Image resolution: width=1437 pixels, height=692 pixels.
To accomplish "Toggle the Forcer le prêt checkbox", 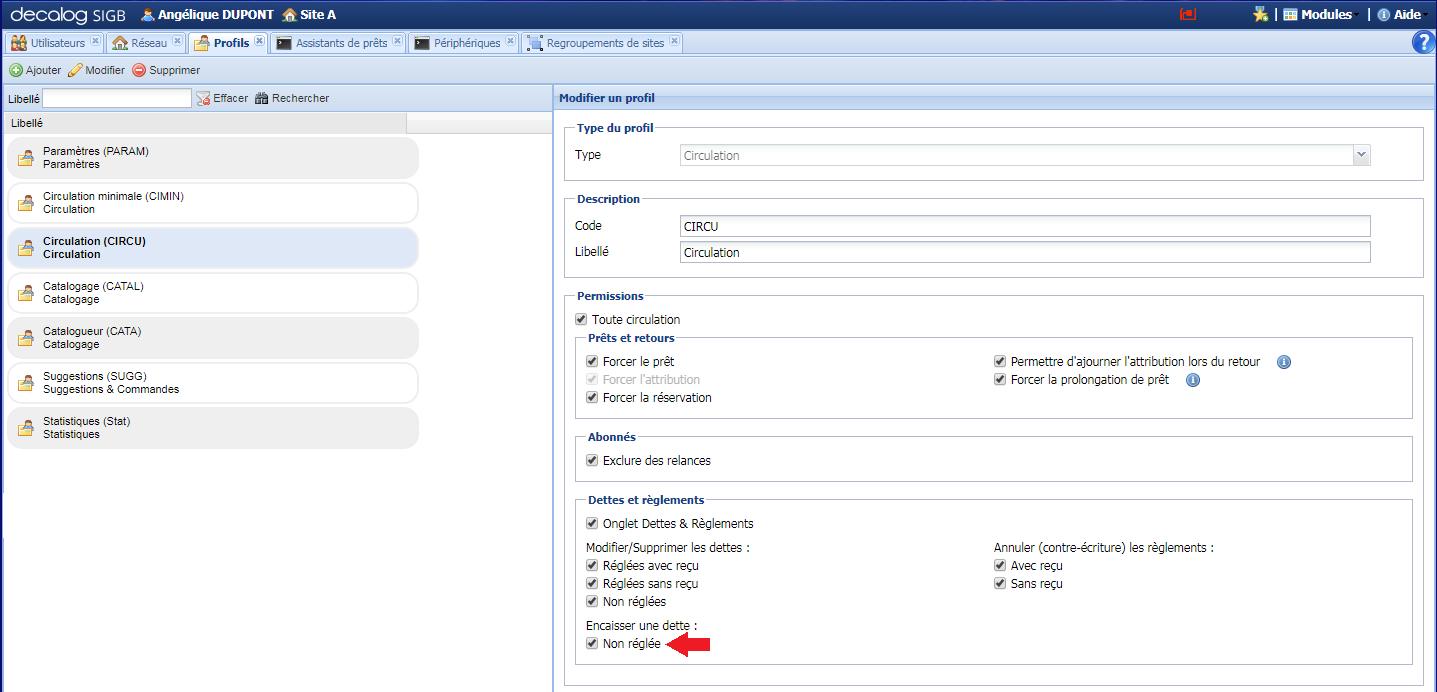I will (592, 362).
